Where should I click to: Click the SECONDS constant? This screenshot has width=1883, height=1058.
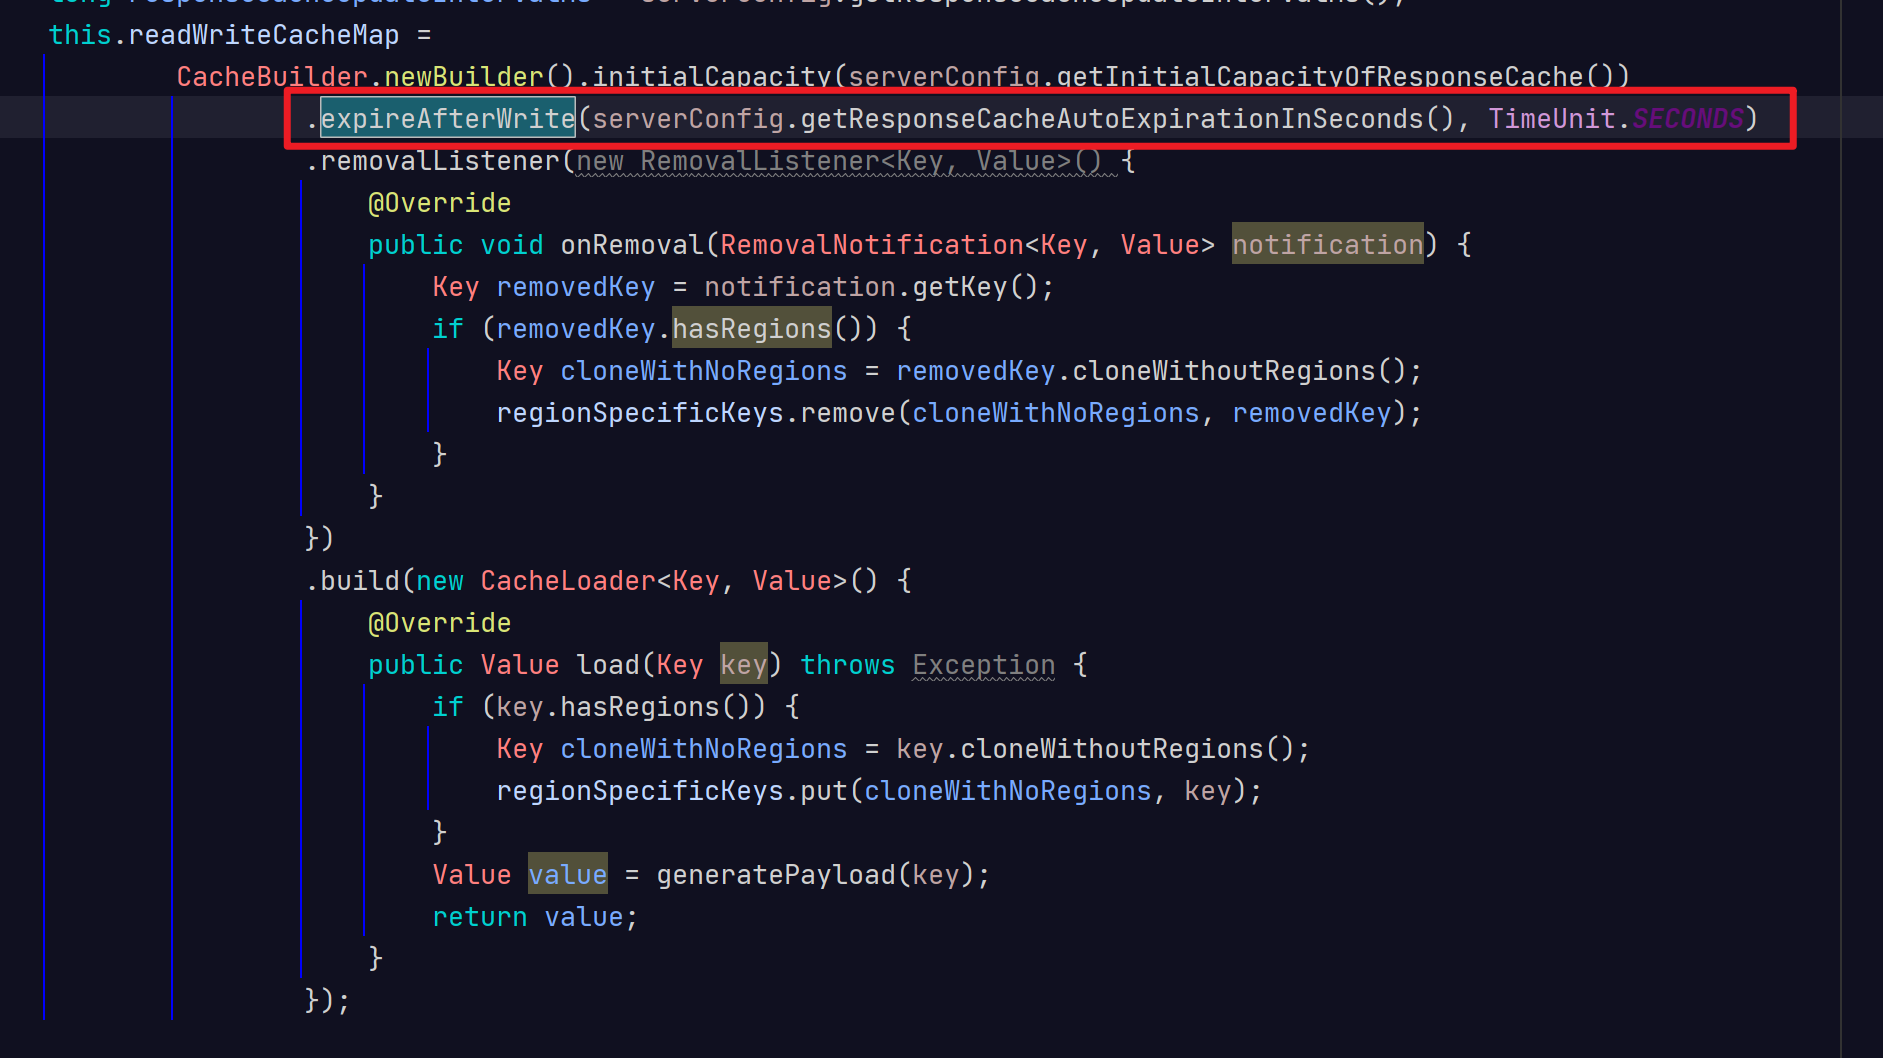point(1688,119)
